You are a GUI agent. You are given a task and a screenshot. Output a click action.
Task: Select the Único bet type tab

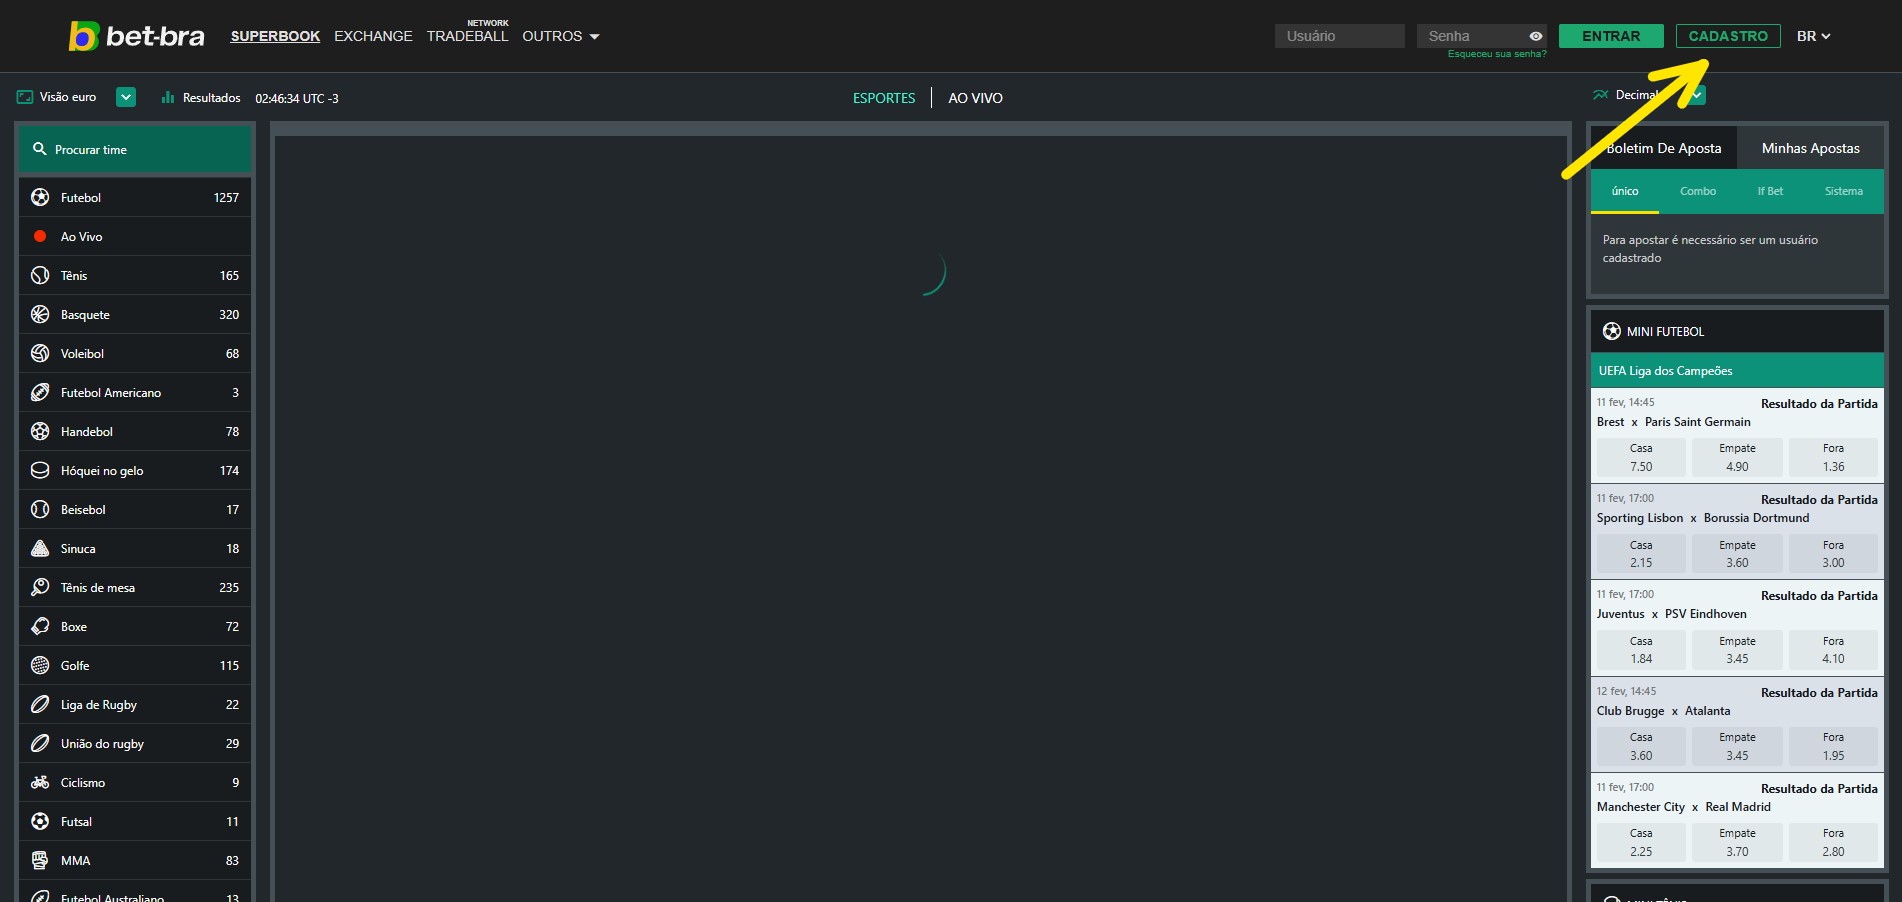click(x=1625, y=191)
